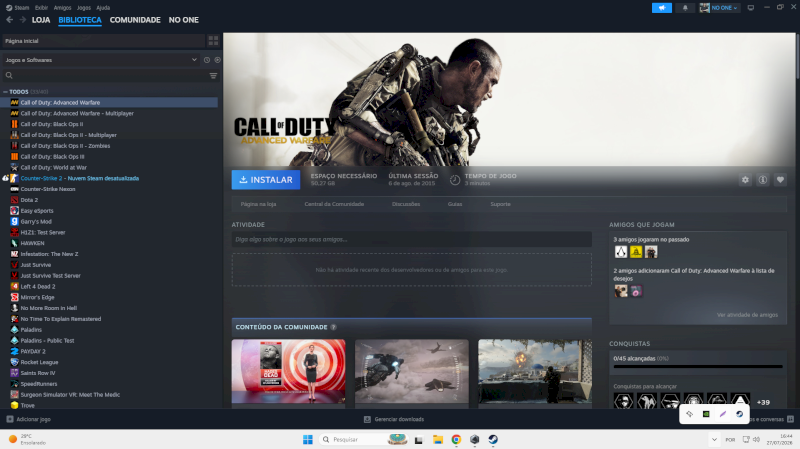Click the achievements progress bar
Image resolution: width=800 pixels, height=449 pixels.
point(697,366)
